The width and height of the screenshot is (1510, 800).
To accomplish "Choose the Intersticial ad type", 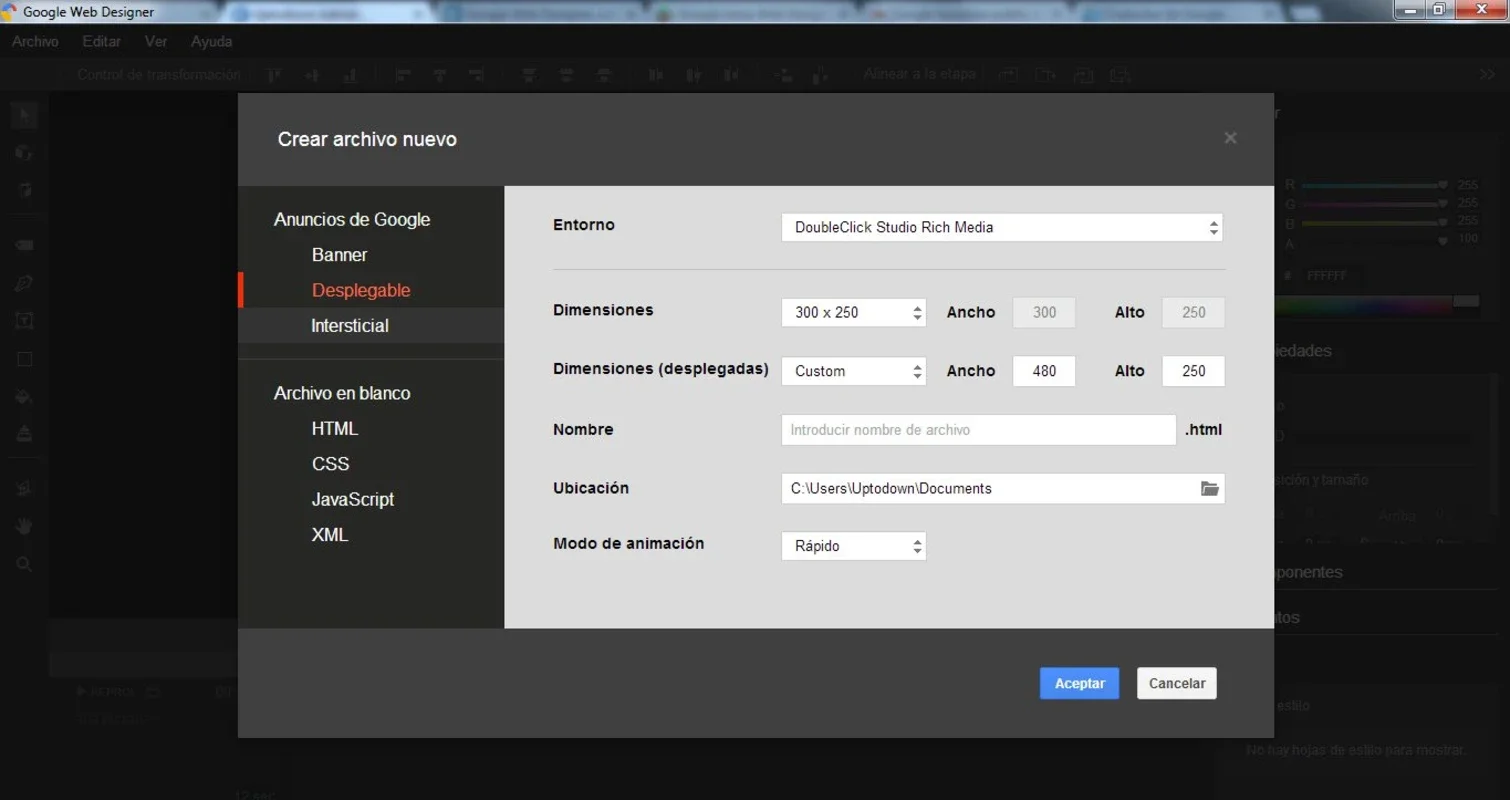I will pos(350,326).
